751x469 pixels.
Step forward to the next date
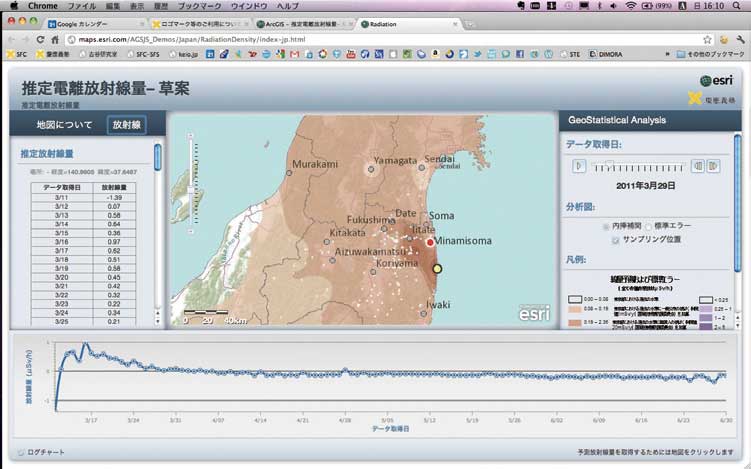pos(714,166)
